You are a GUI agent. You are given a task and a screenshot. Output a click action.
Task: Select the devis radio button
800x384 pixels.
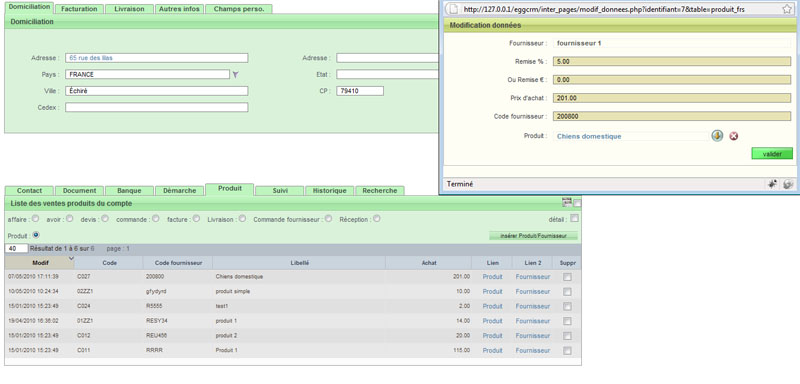pos(105,219)
